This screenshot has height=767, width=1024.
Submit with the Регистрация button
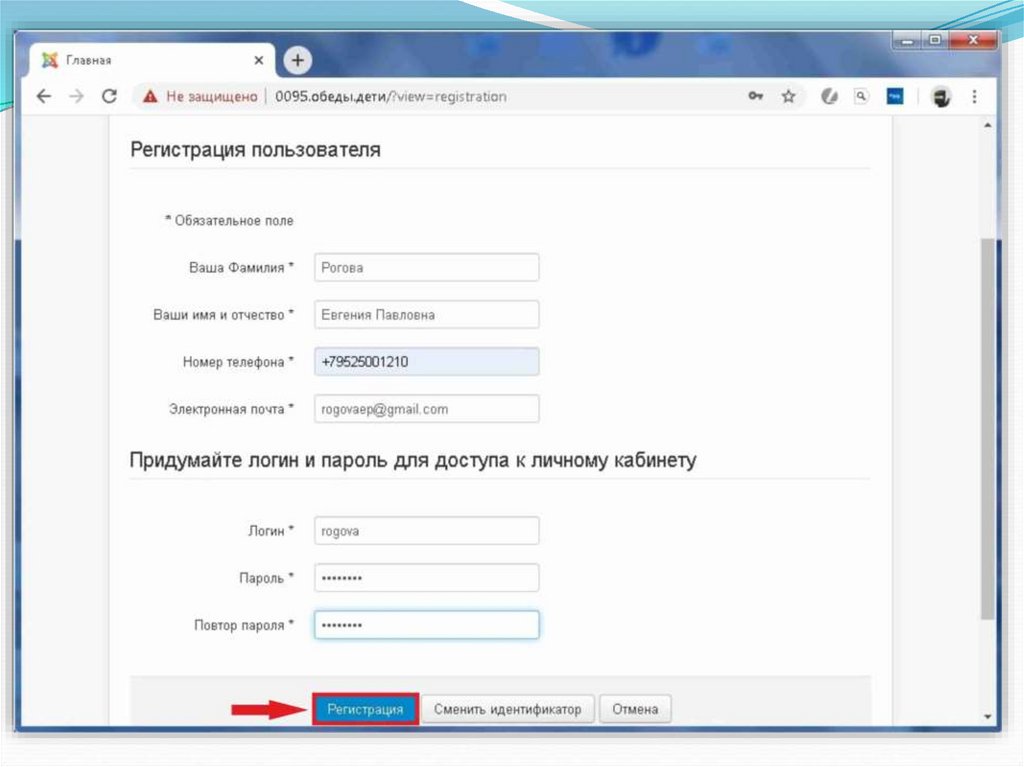click(x=365, y=710)
